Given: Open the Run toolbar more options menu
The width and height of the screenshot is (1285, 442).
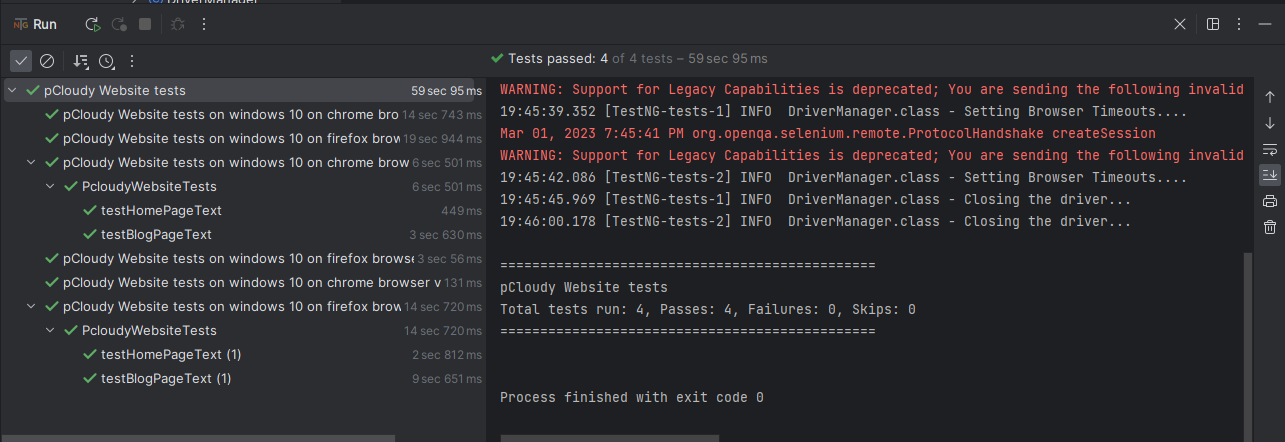Looking at the screenshot, I should click(205, 24).
